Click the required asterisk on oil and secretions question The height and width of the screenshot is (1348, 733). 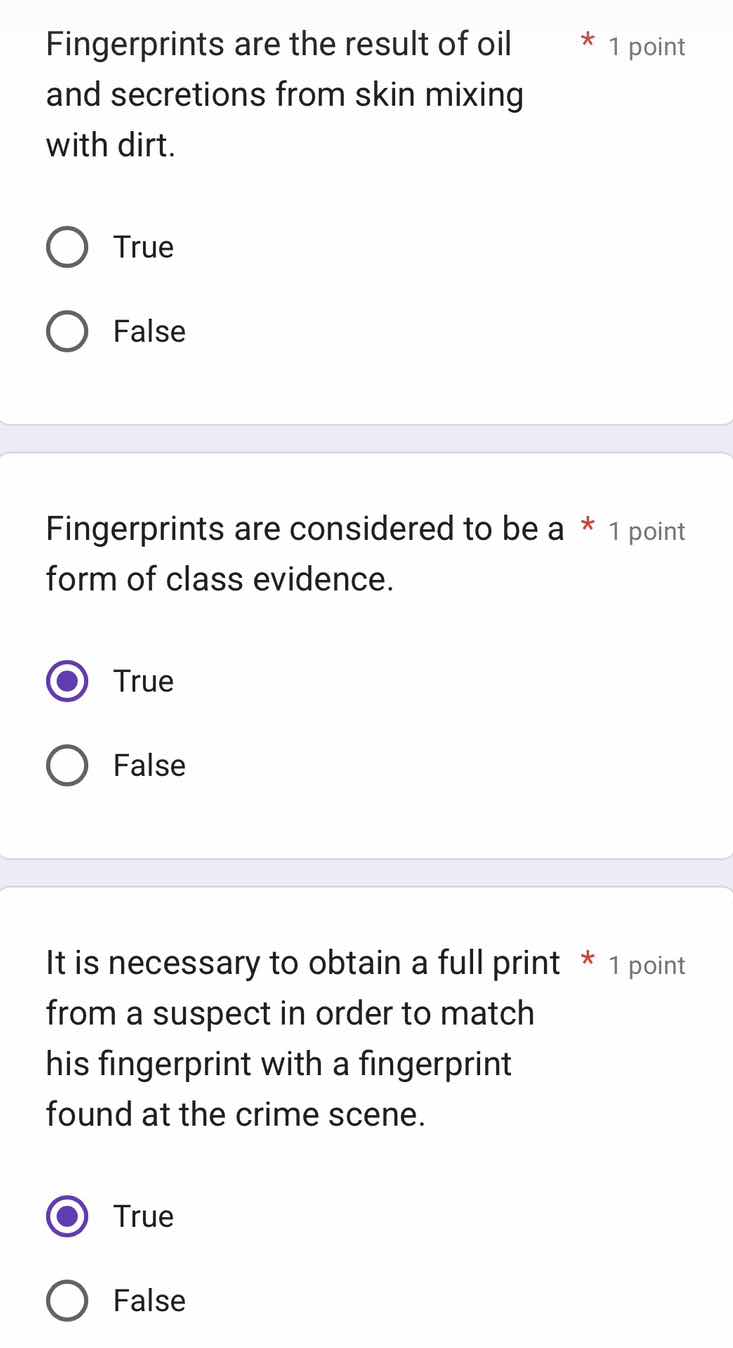pos(588,45)
